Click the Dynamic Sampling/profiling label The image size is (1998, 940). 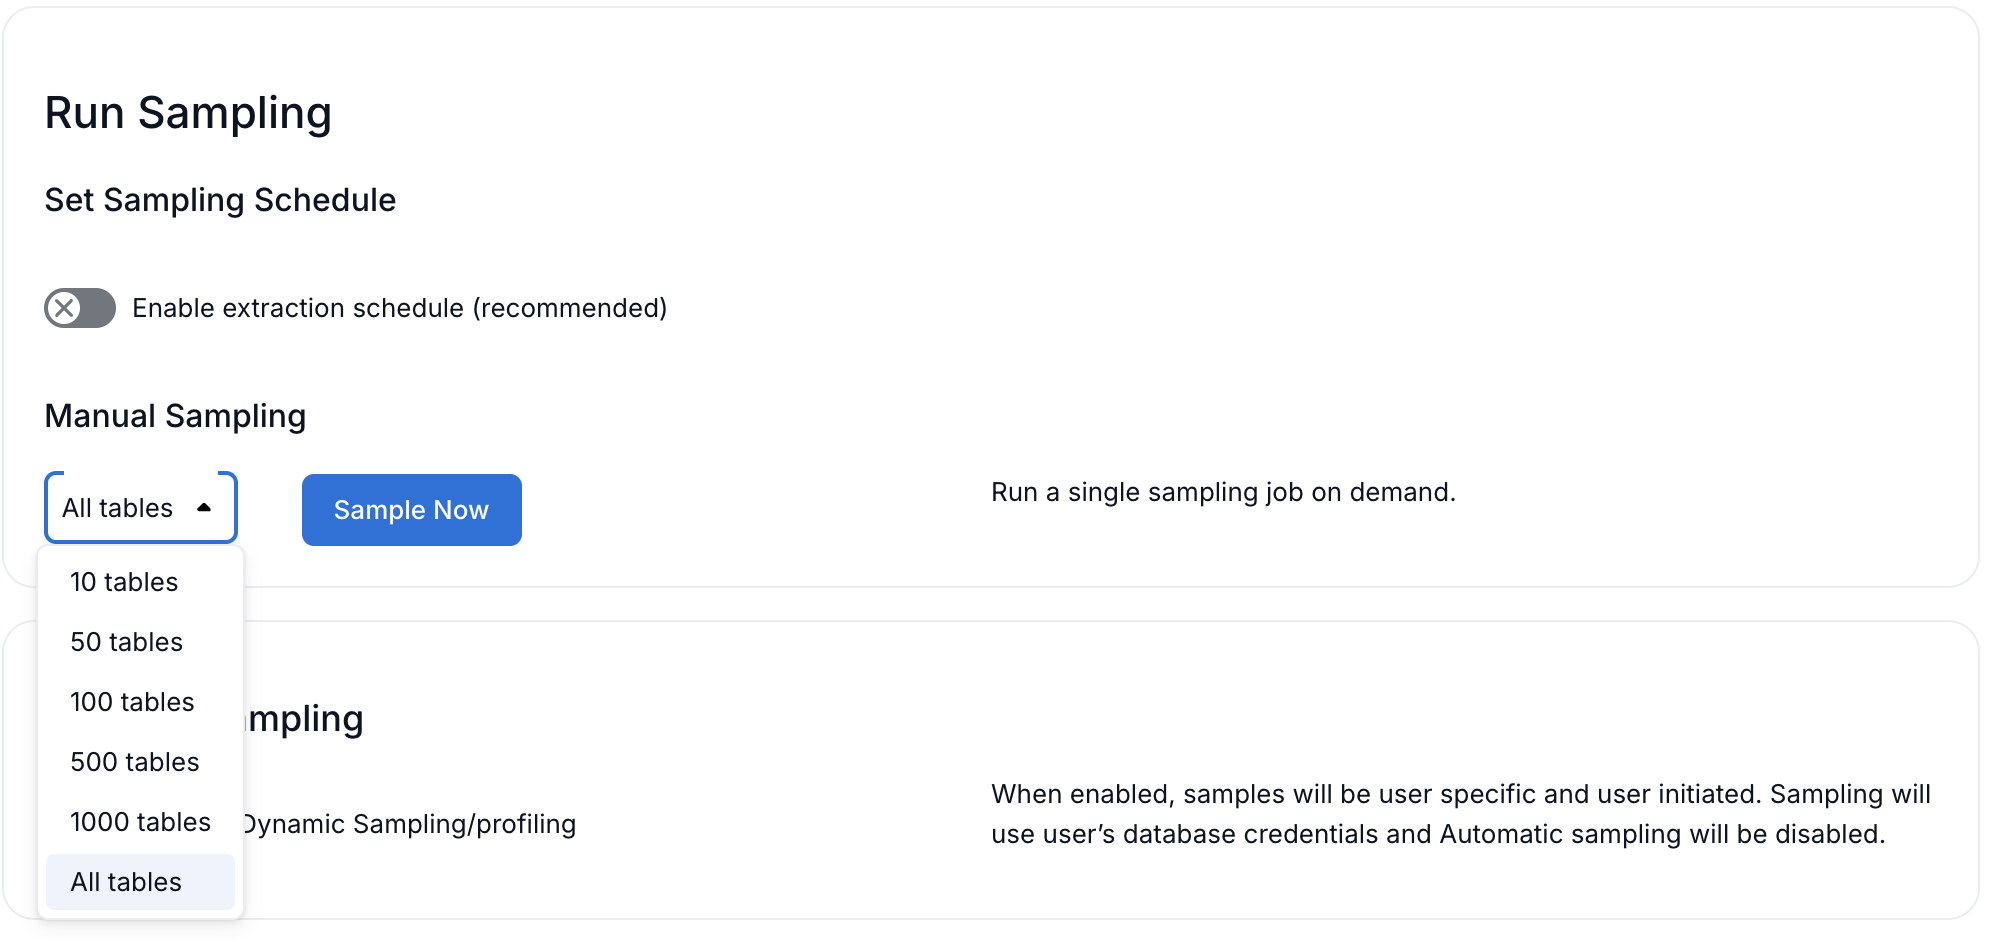point(410,824)
